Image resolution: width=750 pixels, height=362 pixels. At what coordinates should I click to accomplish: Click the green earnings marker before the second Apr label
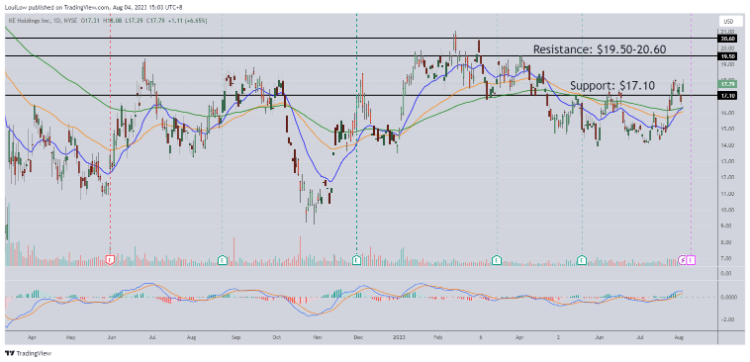pyautogui.click(x=497, y=260)
